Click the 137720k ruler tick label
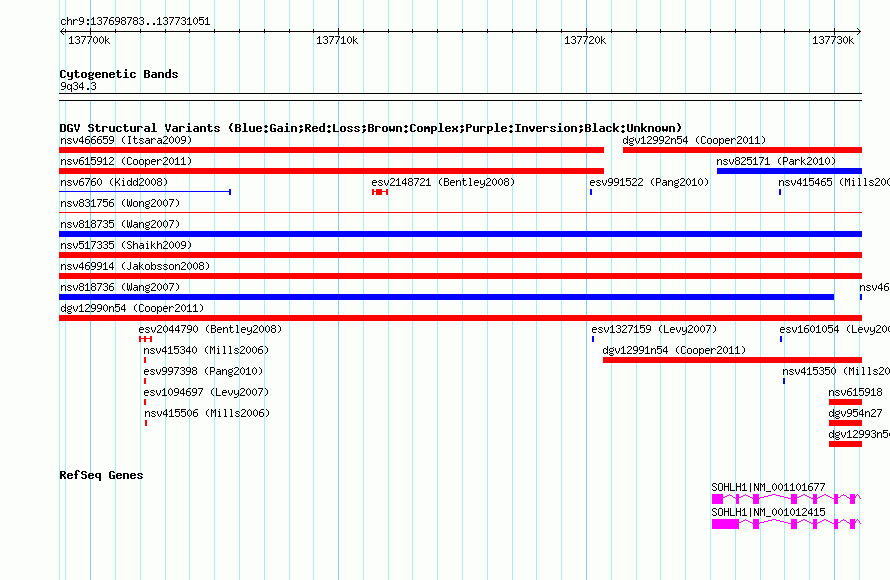This screenshot has width=890, height=580. tap(585, 40)
